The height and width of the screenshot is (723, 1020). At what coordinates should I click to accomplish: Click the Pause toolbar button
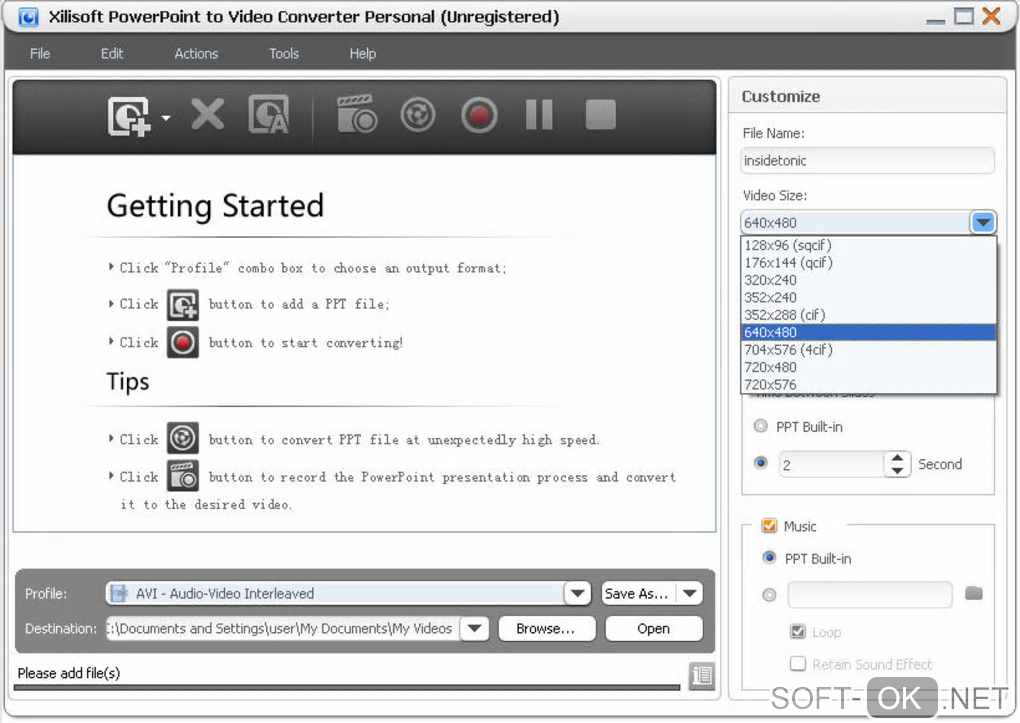coord(539,115)
